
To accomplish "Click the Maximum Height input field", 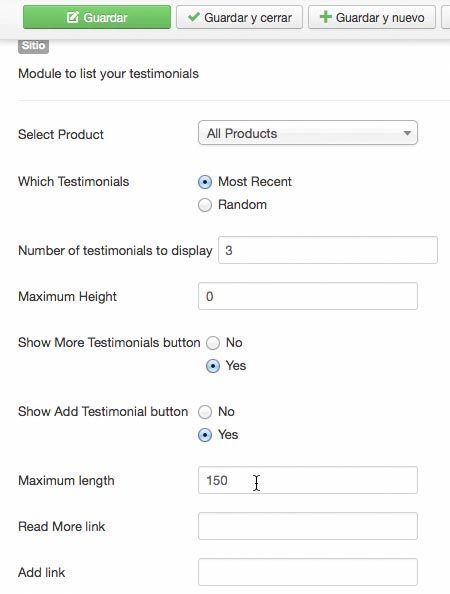I will pyautogui.click(x=308, y=296).
